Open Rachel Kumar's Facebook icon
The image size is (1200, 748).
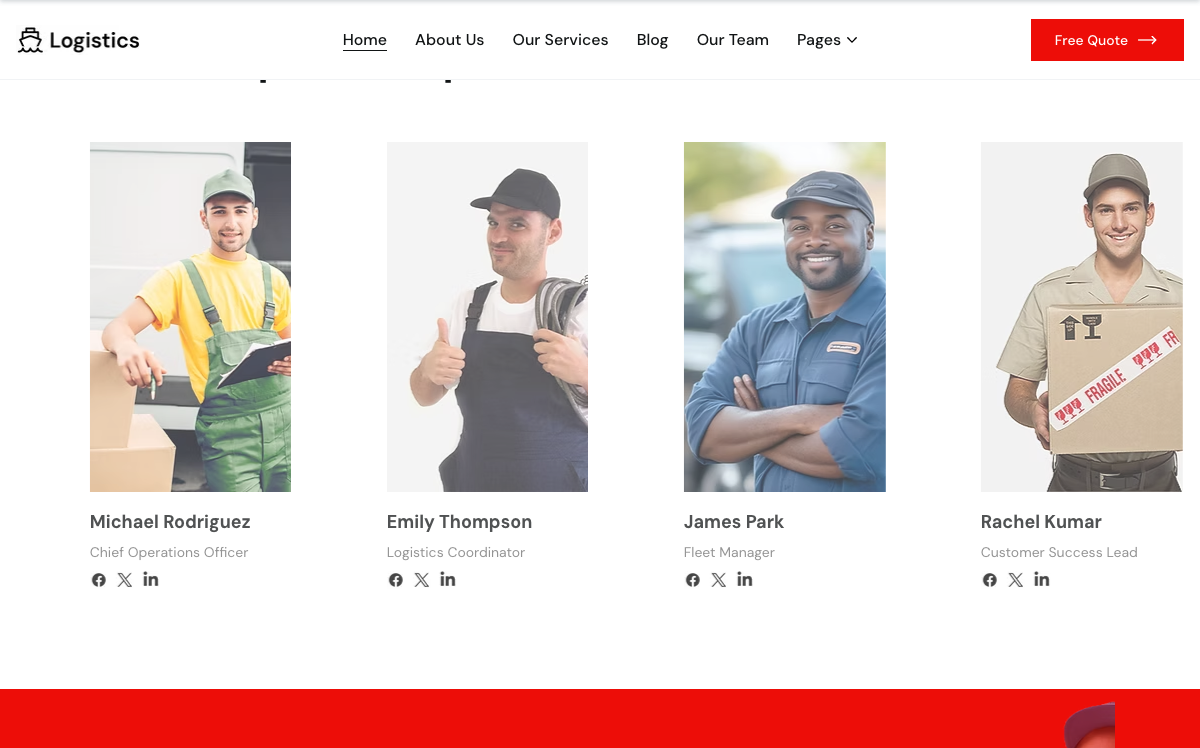coord(989,580)
